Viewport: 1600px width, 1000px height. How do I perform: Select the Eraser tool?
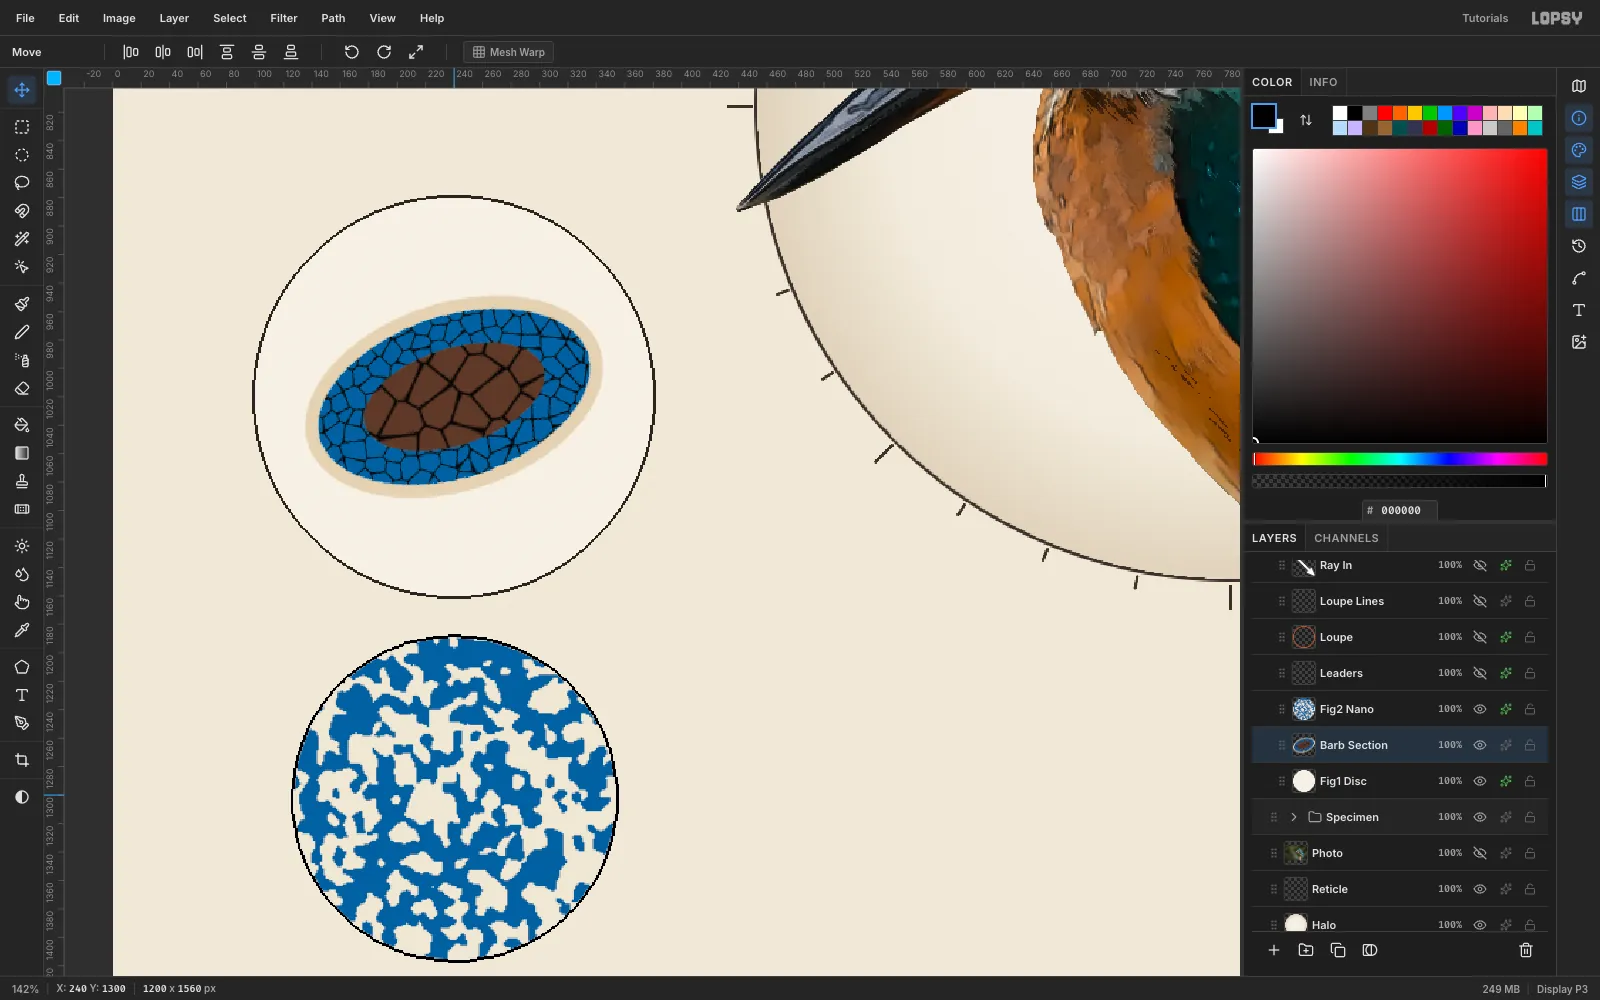click(x=22, y=388)
